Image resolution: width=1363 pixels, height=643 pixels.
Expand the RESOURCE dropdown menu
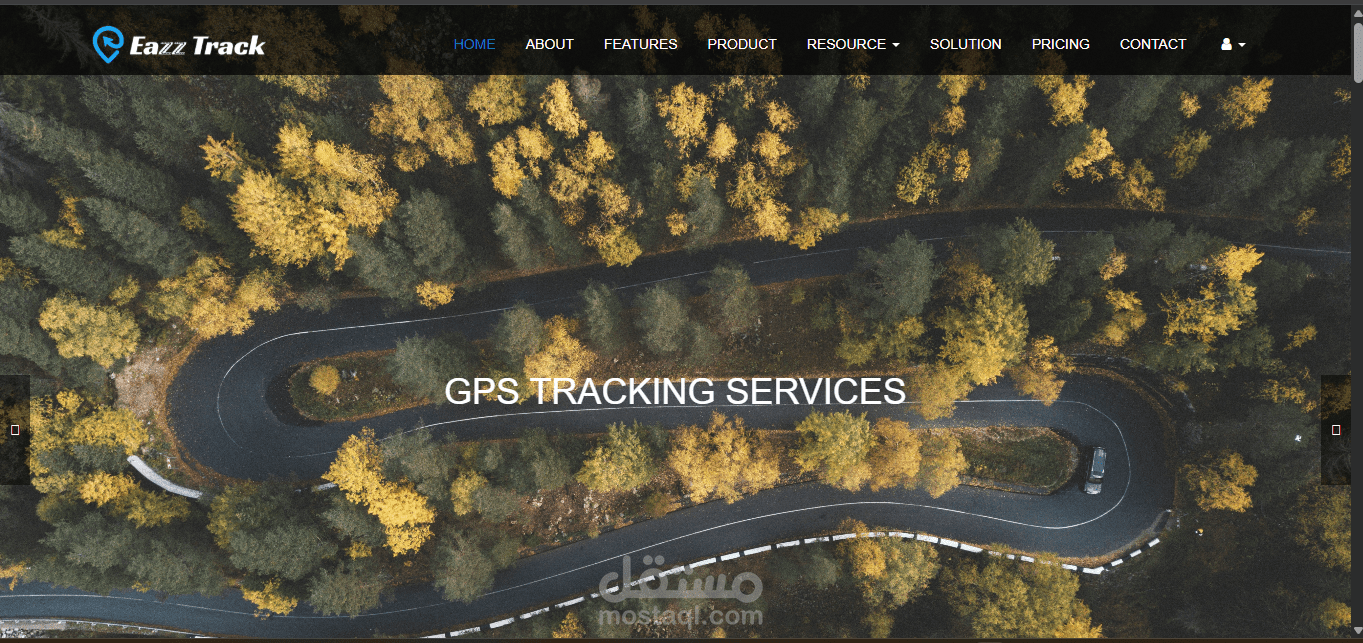[x=853, y=44]
